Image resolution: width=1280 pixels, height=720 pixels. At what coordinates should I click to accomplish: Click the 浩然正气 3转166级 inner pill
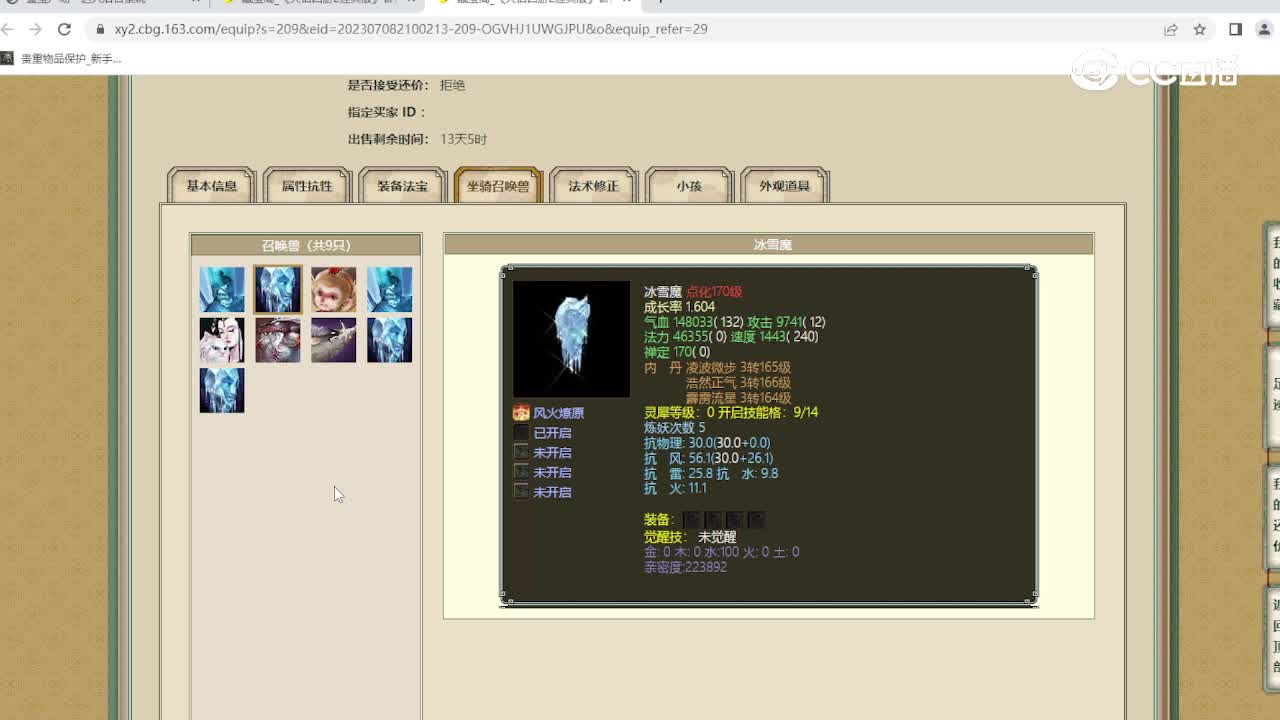738,383
